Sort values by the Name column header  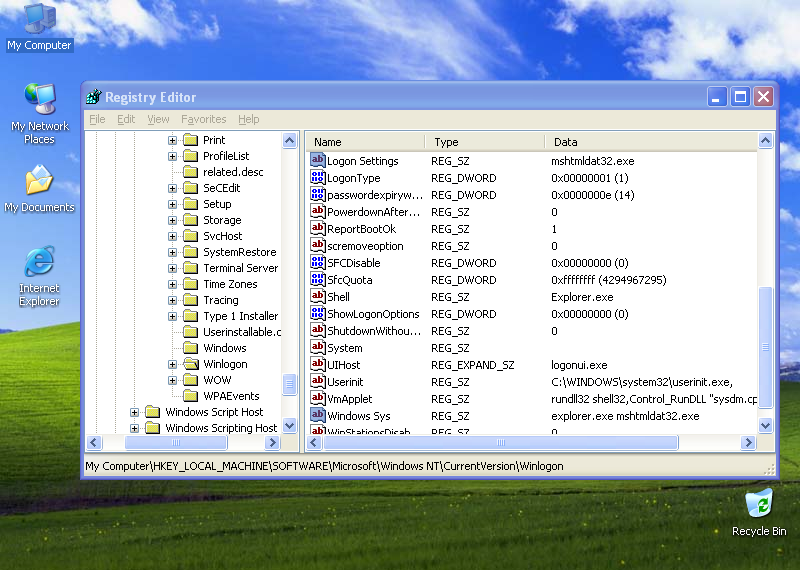click(x=365, y=142)
